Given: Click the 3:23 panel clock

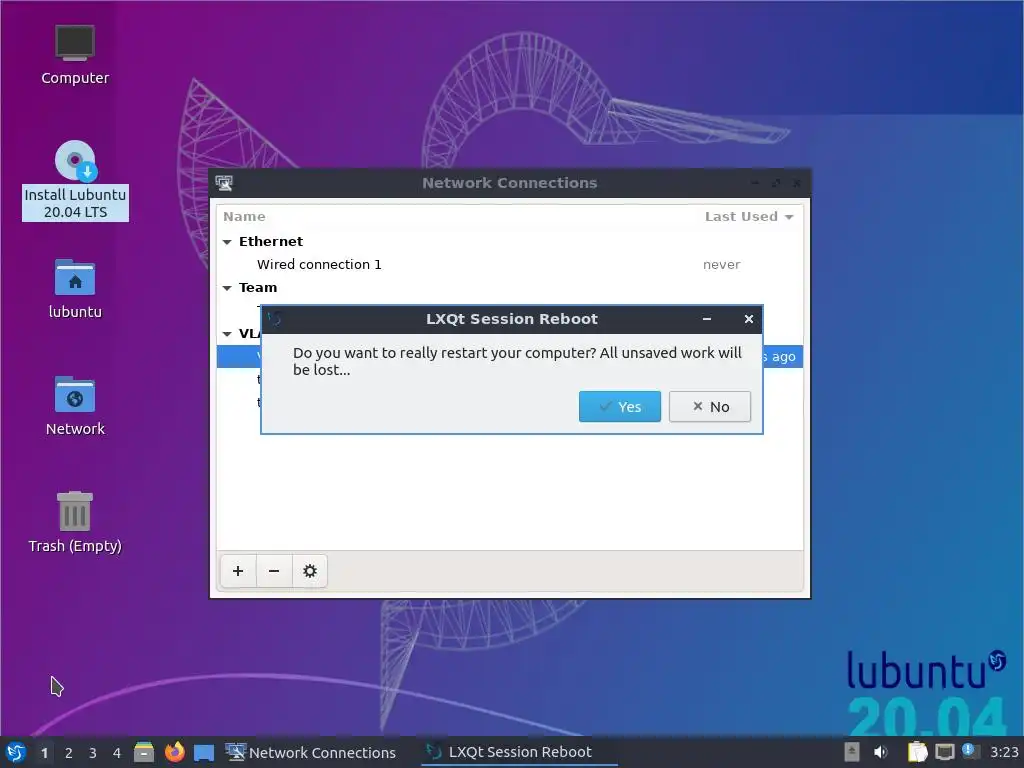Looking at the screenshot, I should pyautogui.click(x=1004, y=752).
